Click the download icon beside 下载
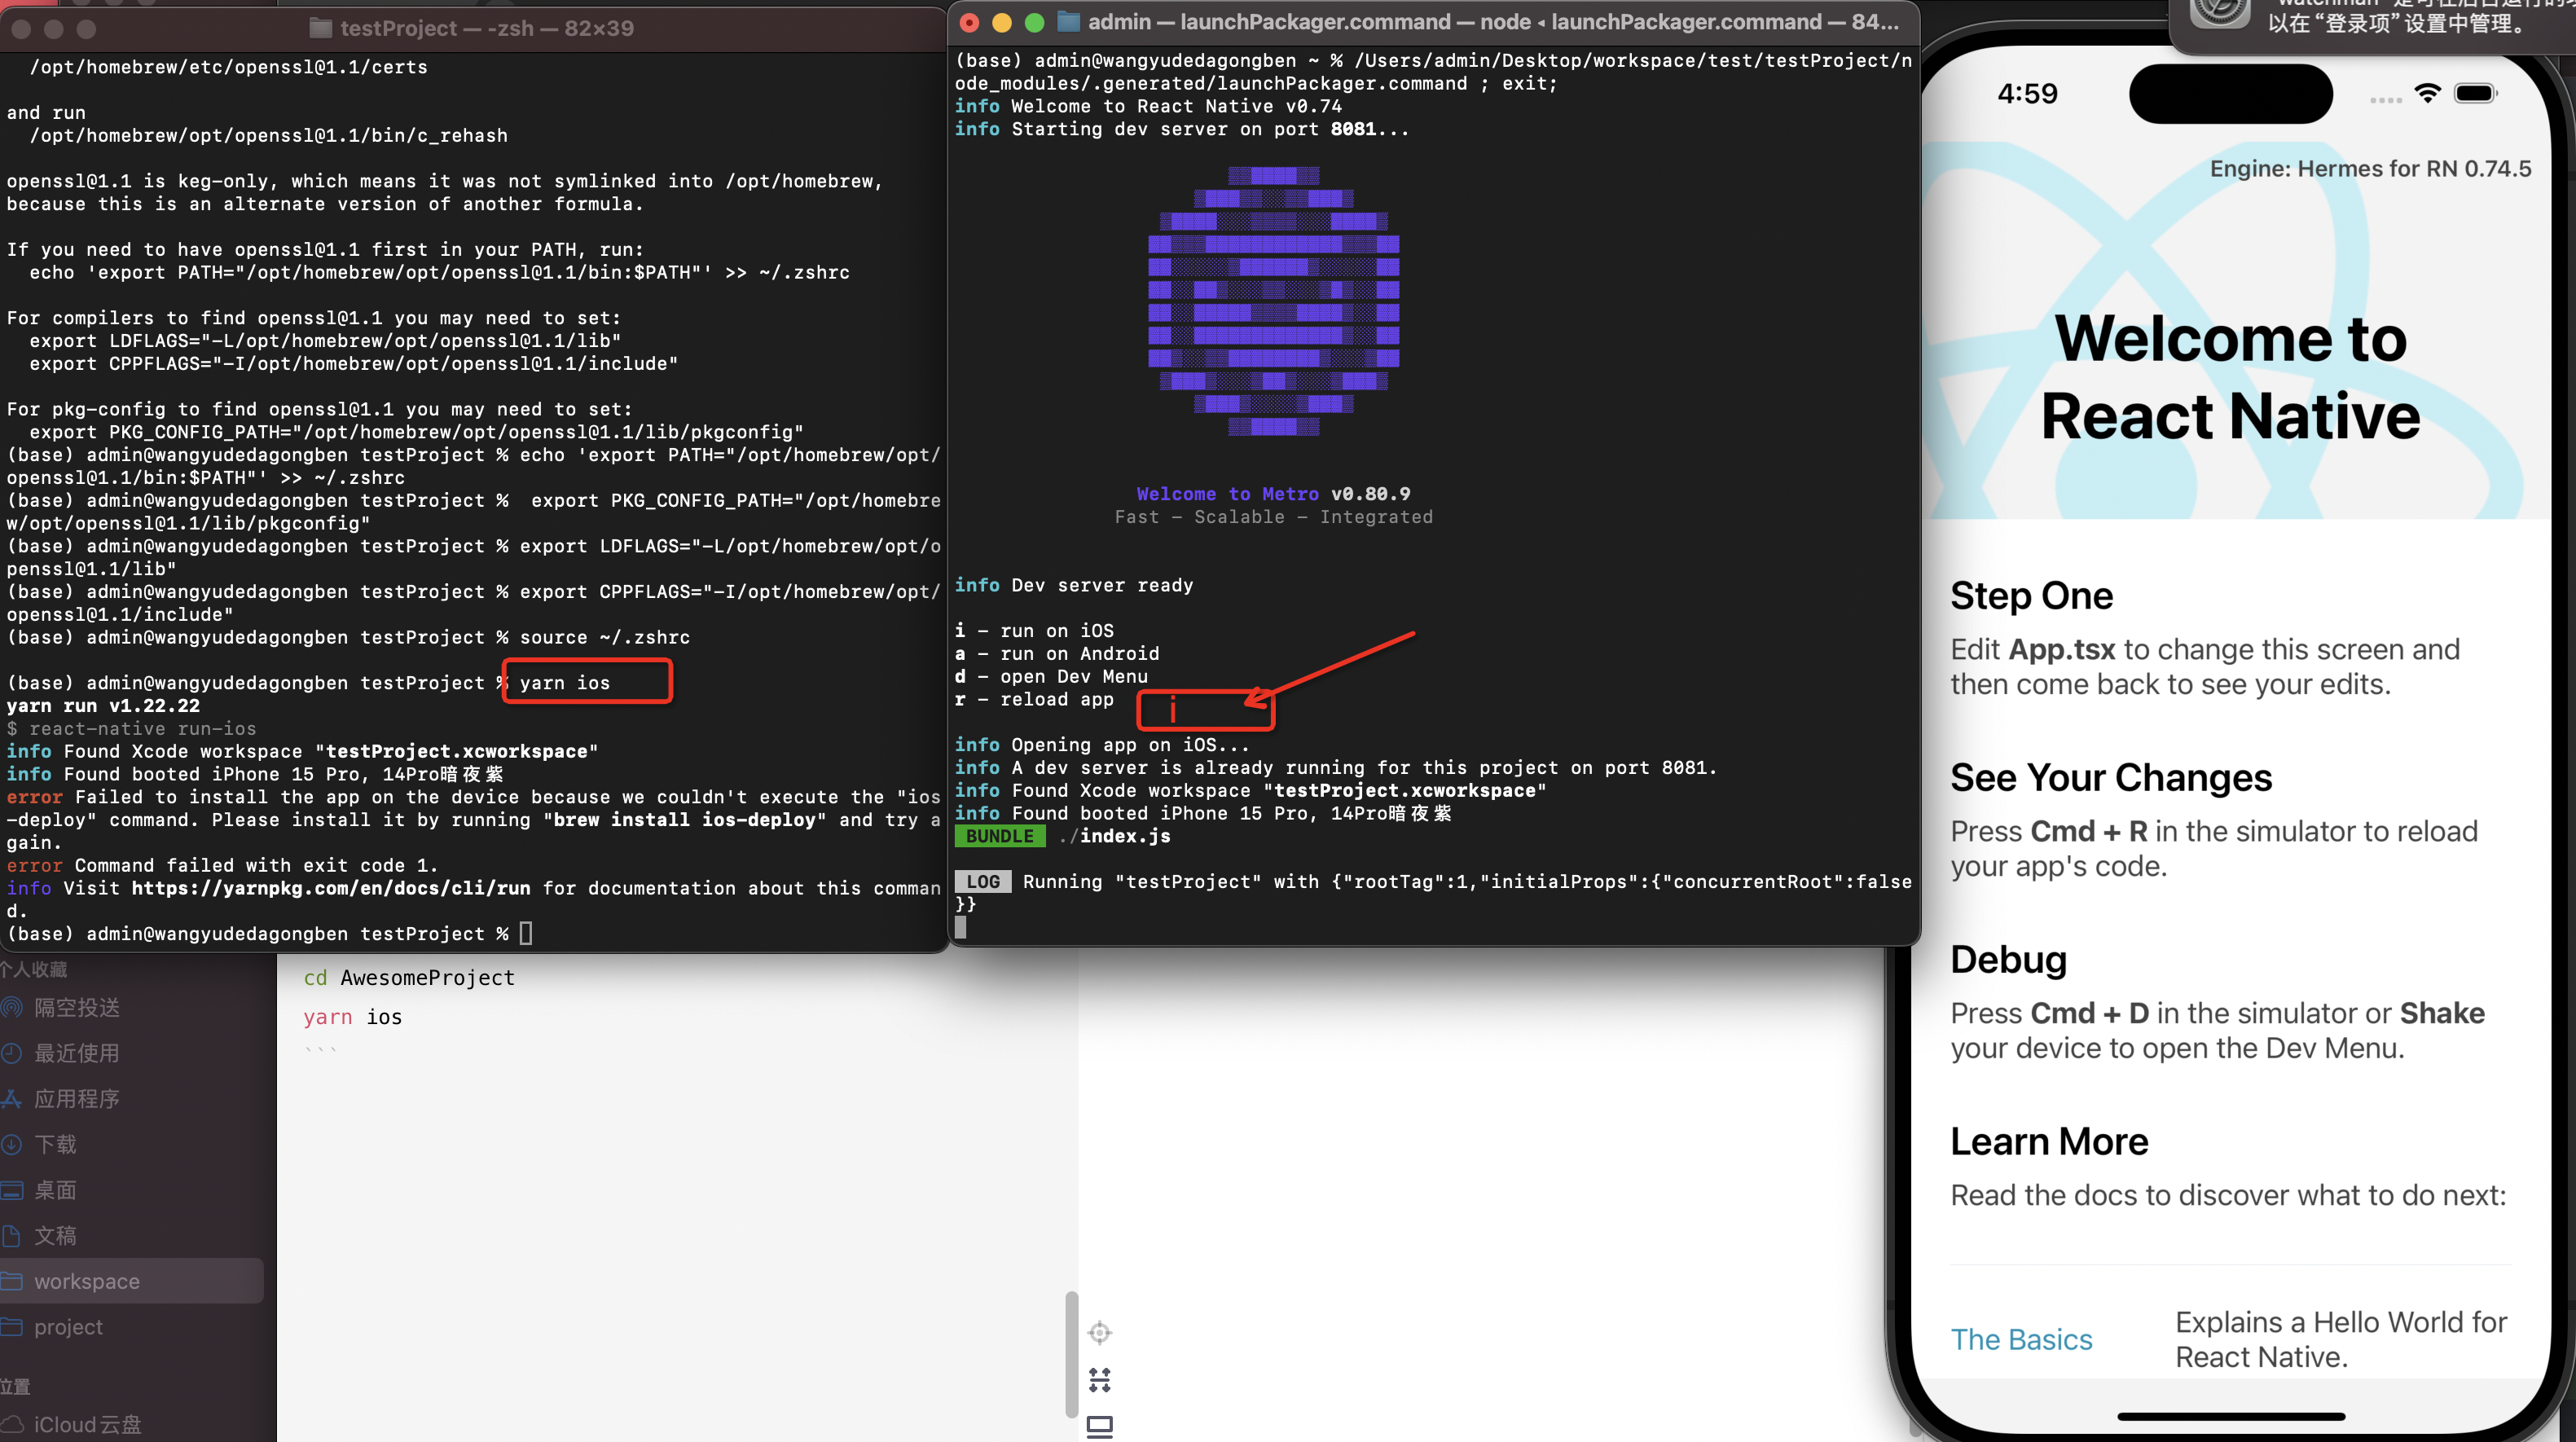2576x1442 pixels. [x=11, y=1144]
